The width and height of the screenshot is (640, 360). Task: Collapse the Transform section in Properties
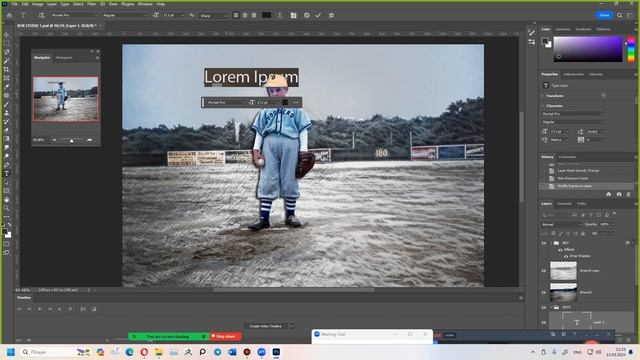(542, 96)
